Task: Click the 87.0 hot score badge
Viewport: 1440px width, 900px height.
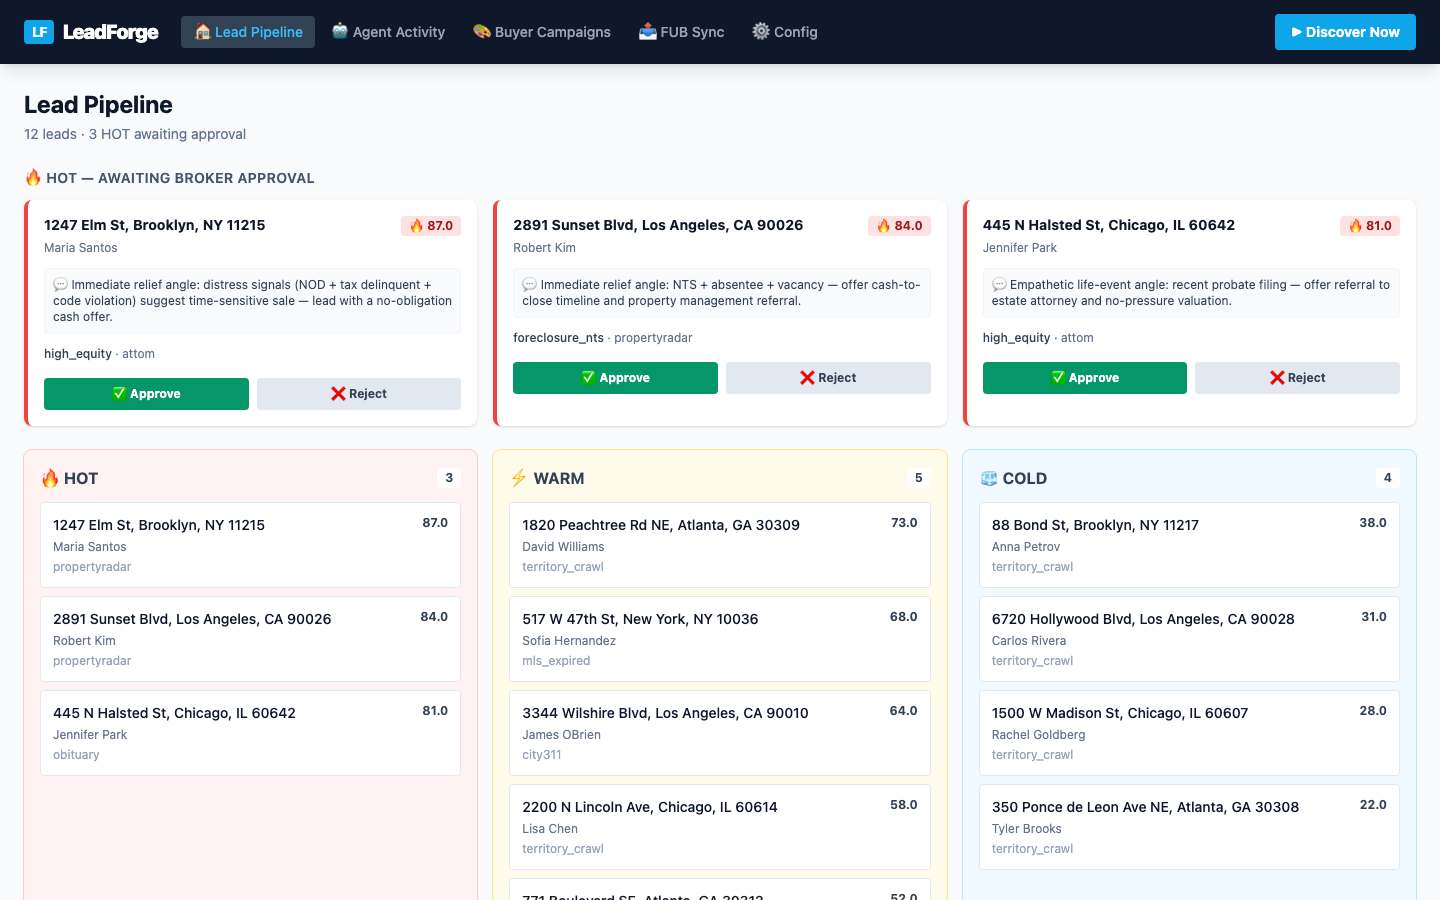Action: click(x=431, y=226)
